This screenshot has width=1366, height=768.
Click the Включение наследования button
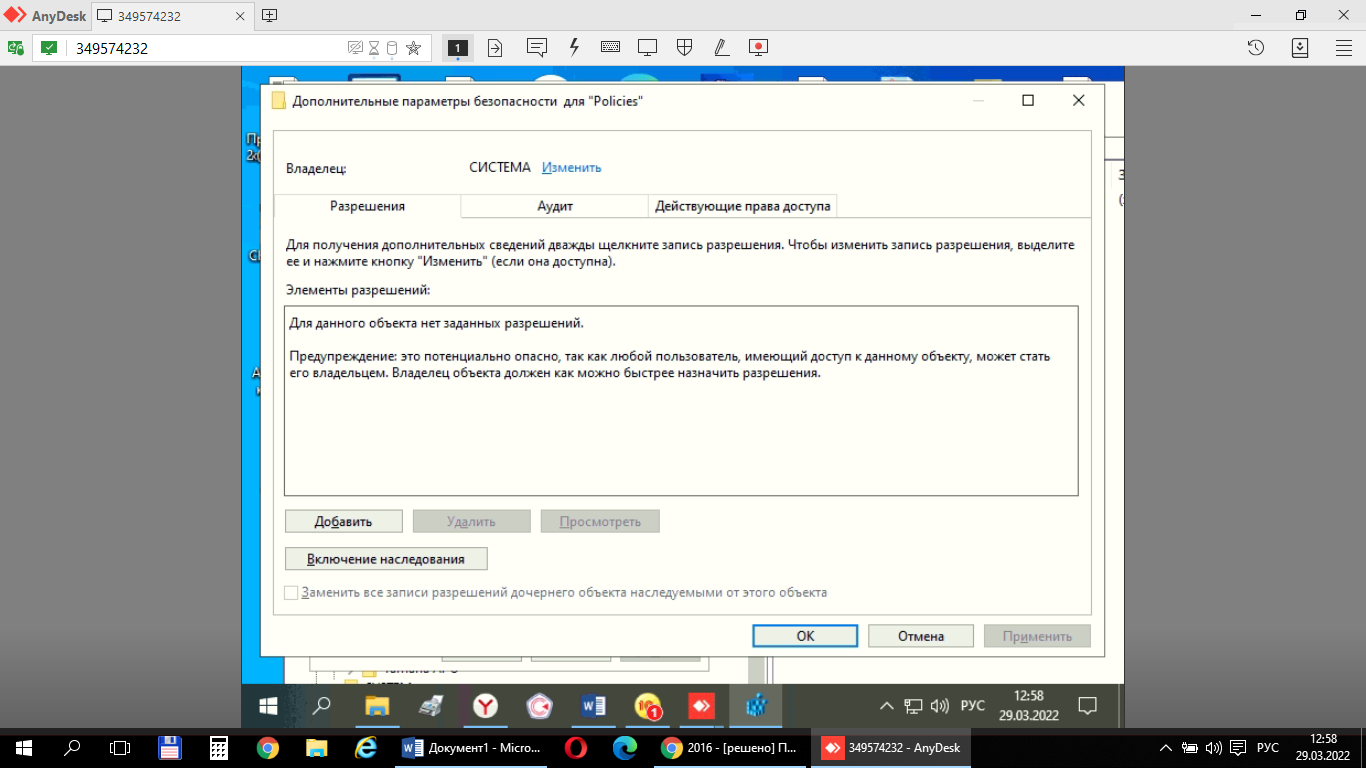pos(386,558)
